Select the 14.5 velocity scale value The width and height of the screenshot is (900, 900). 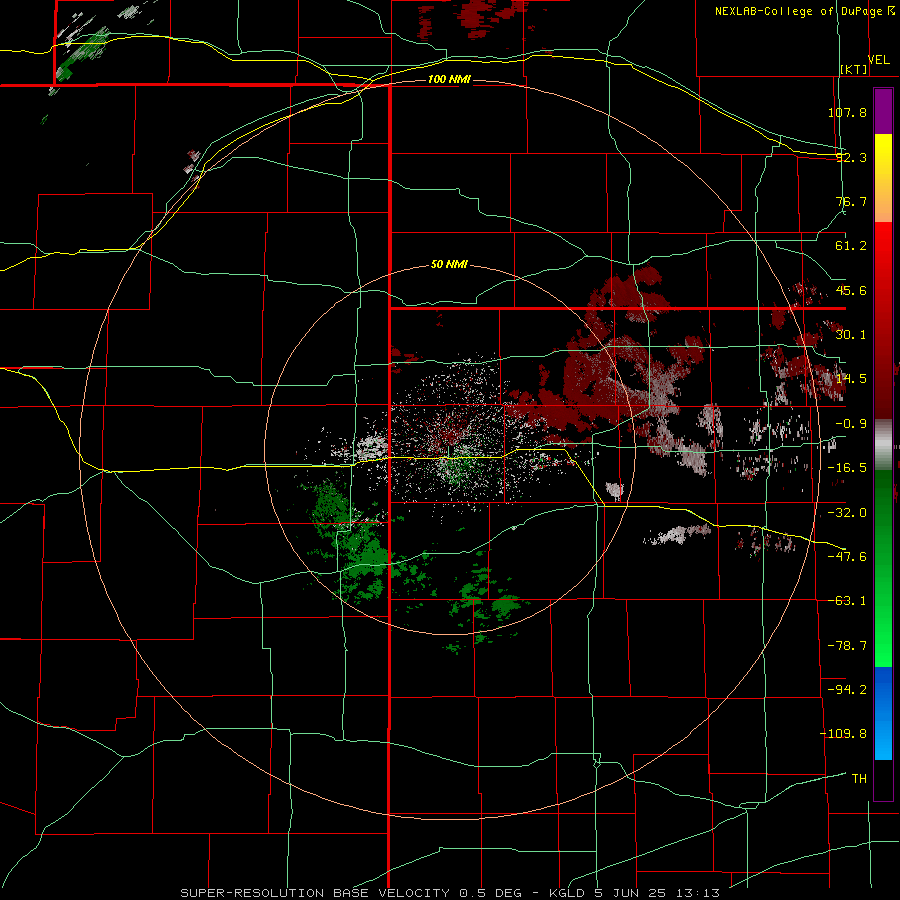click(851, 379)
